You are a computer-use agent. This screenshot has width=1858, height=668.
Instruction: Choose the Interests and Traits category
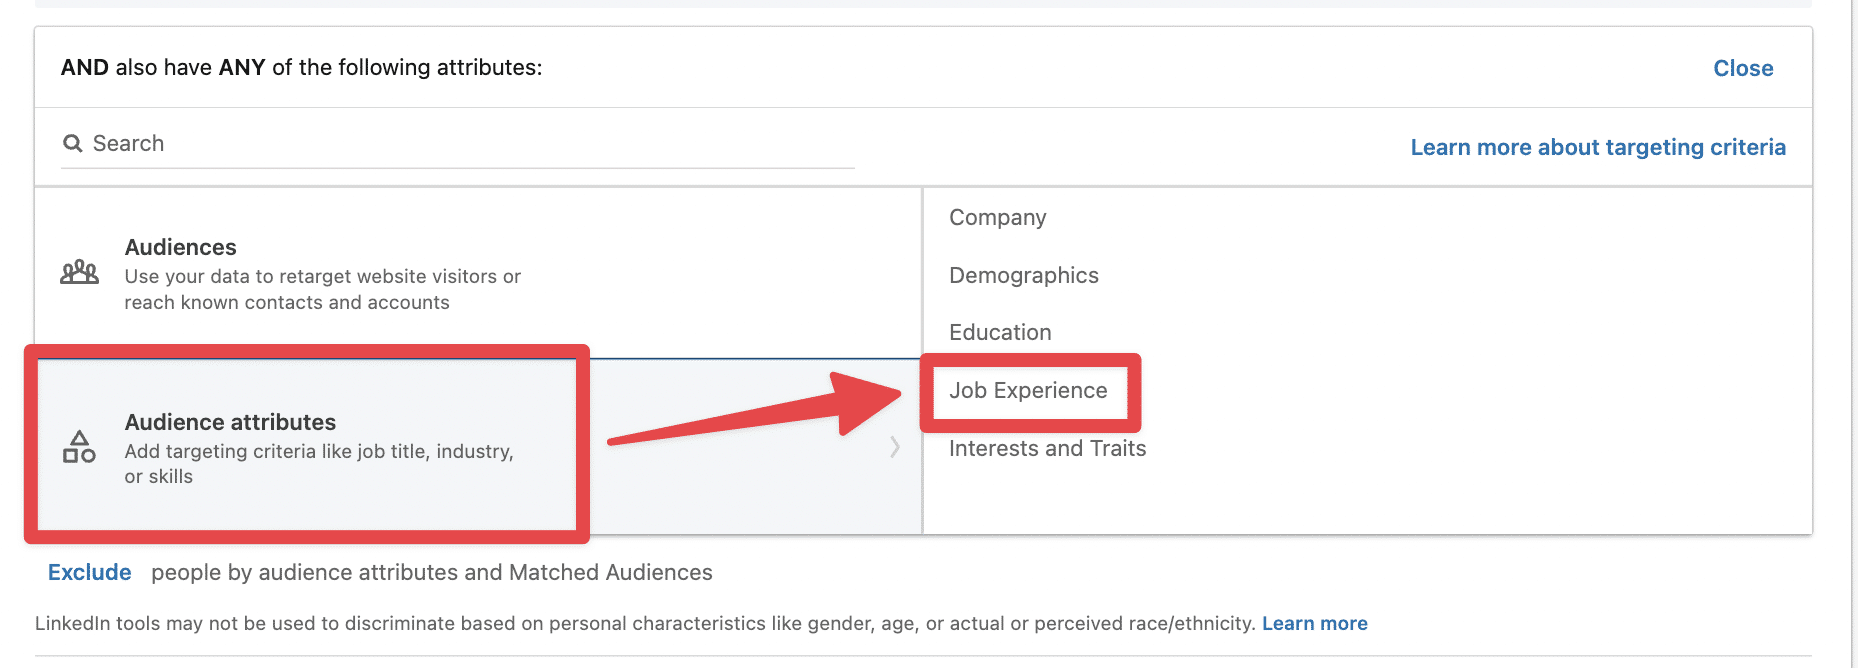[1047, 449]
